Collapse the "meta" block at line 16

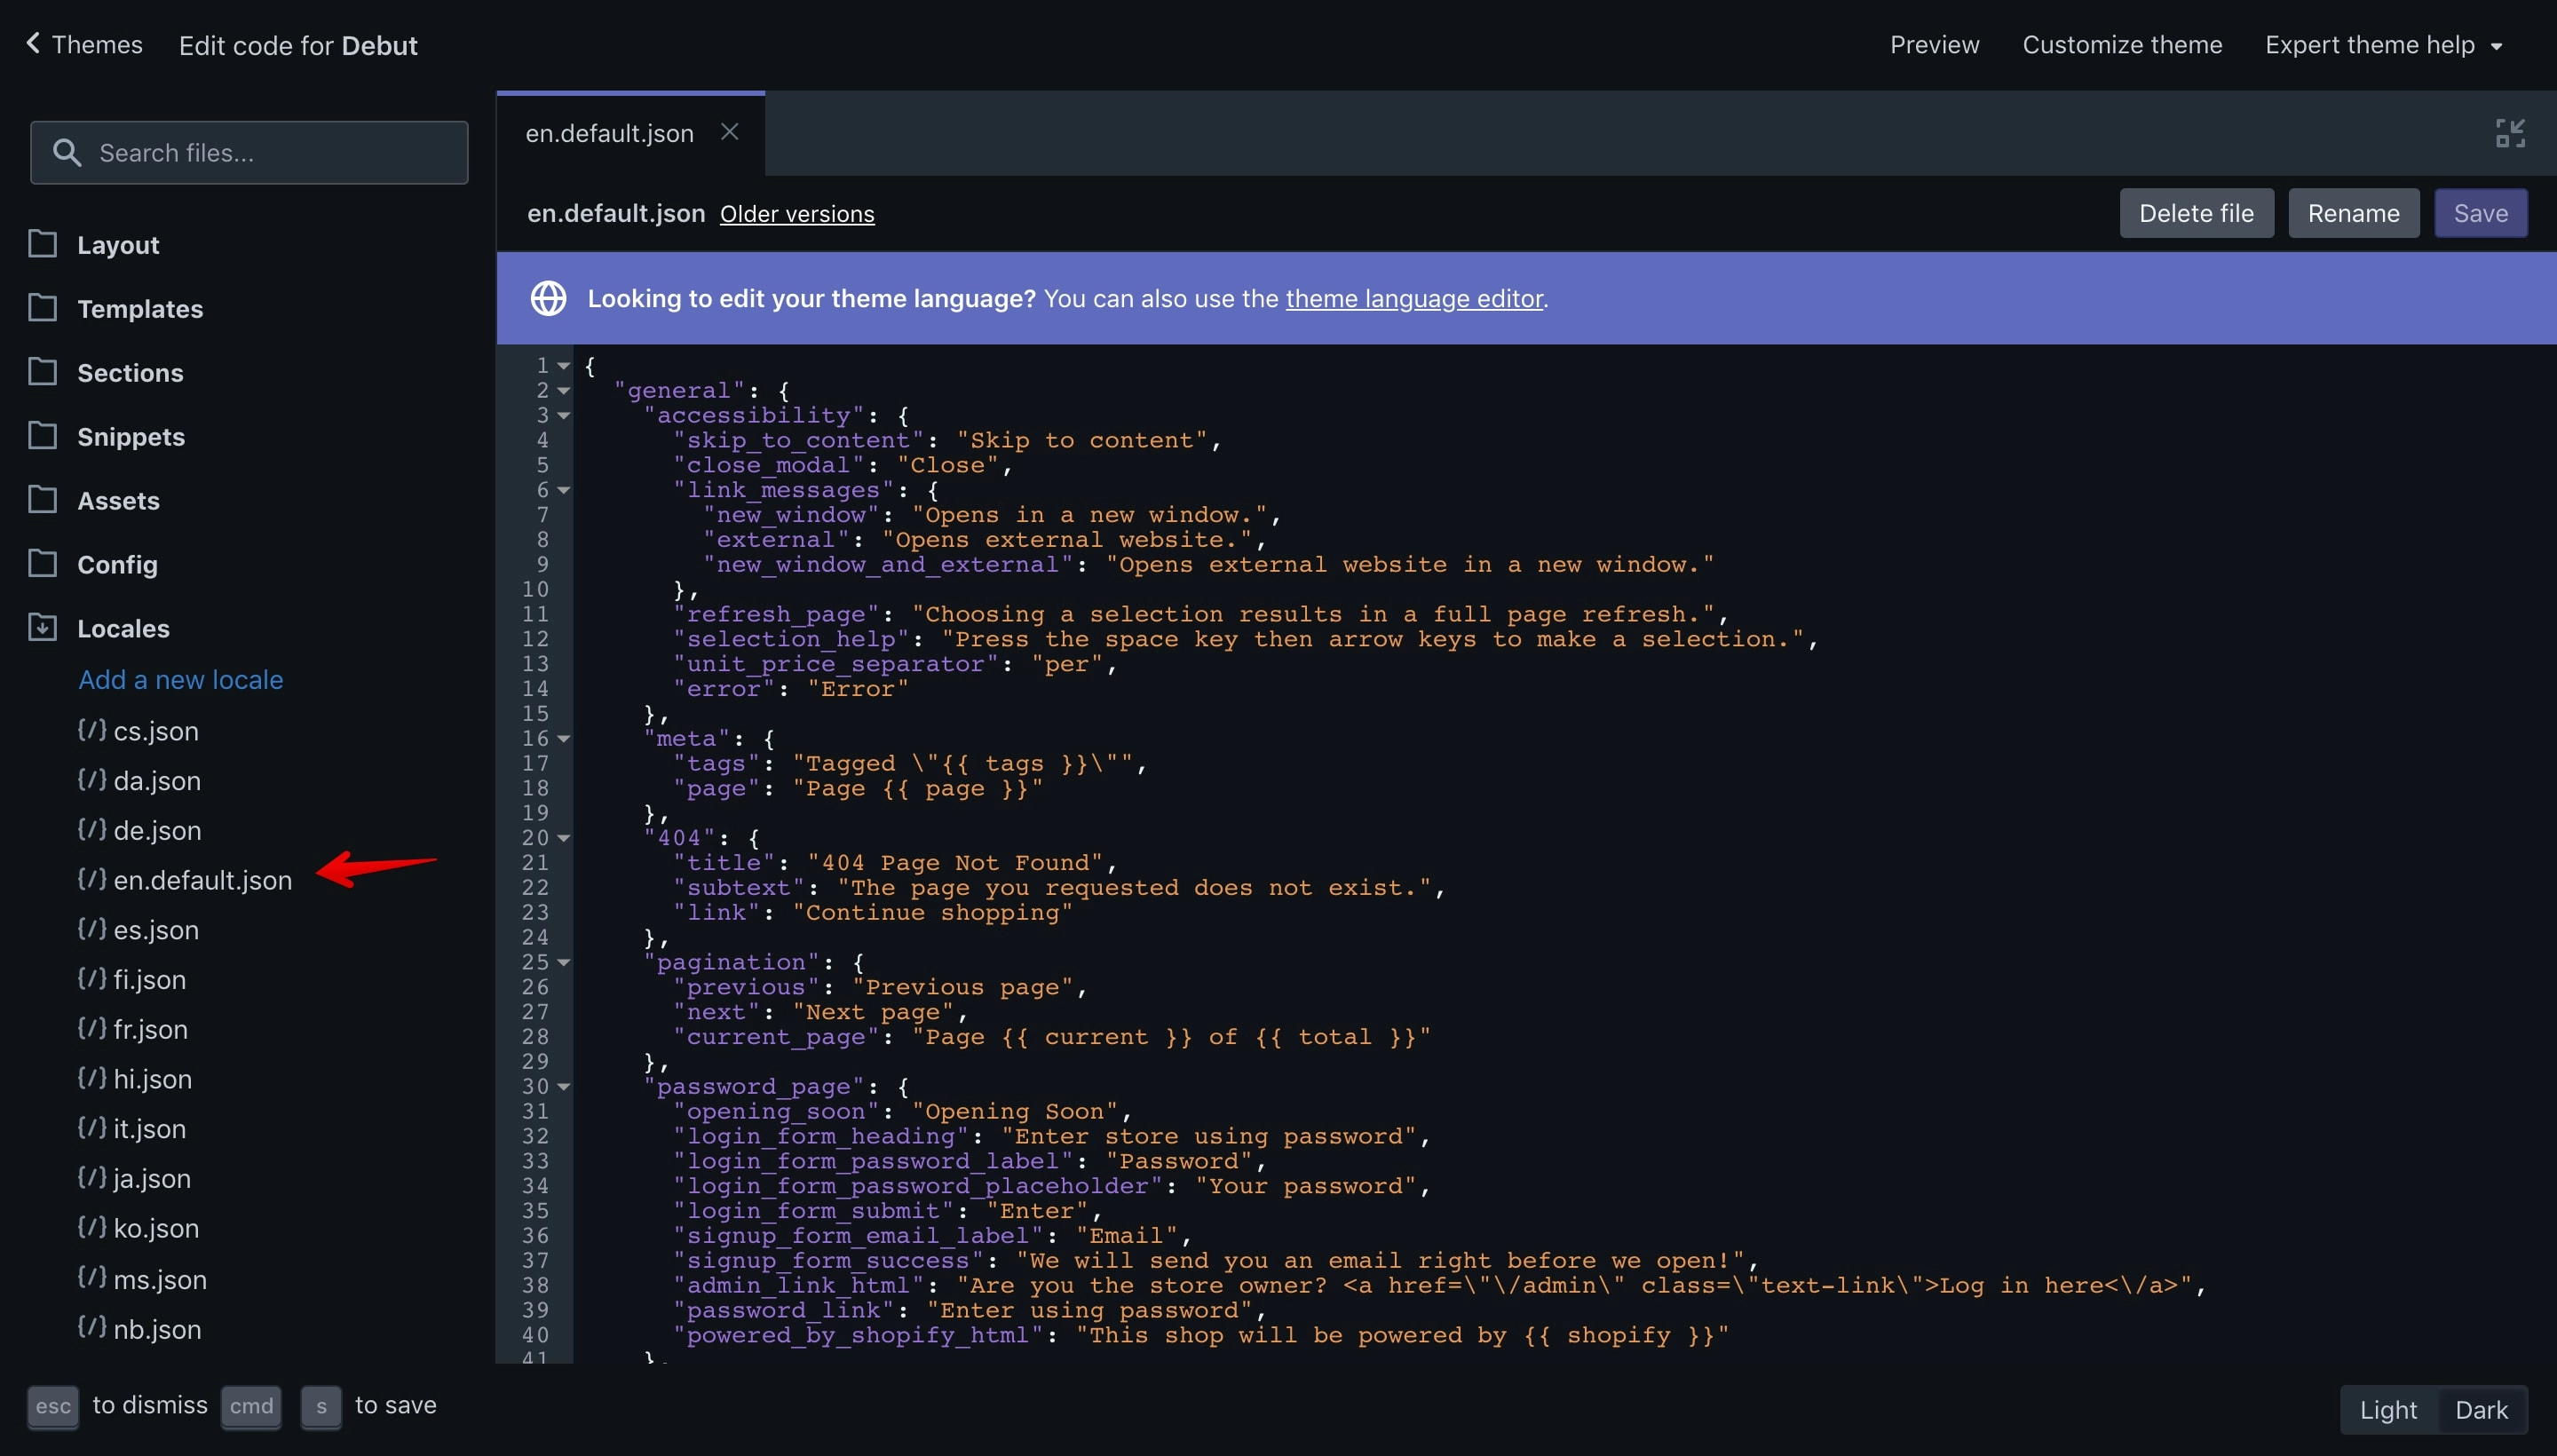click(564, 739)
